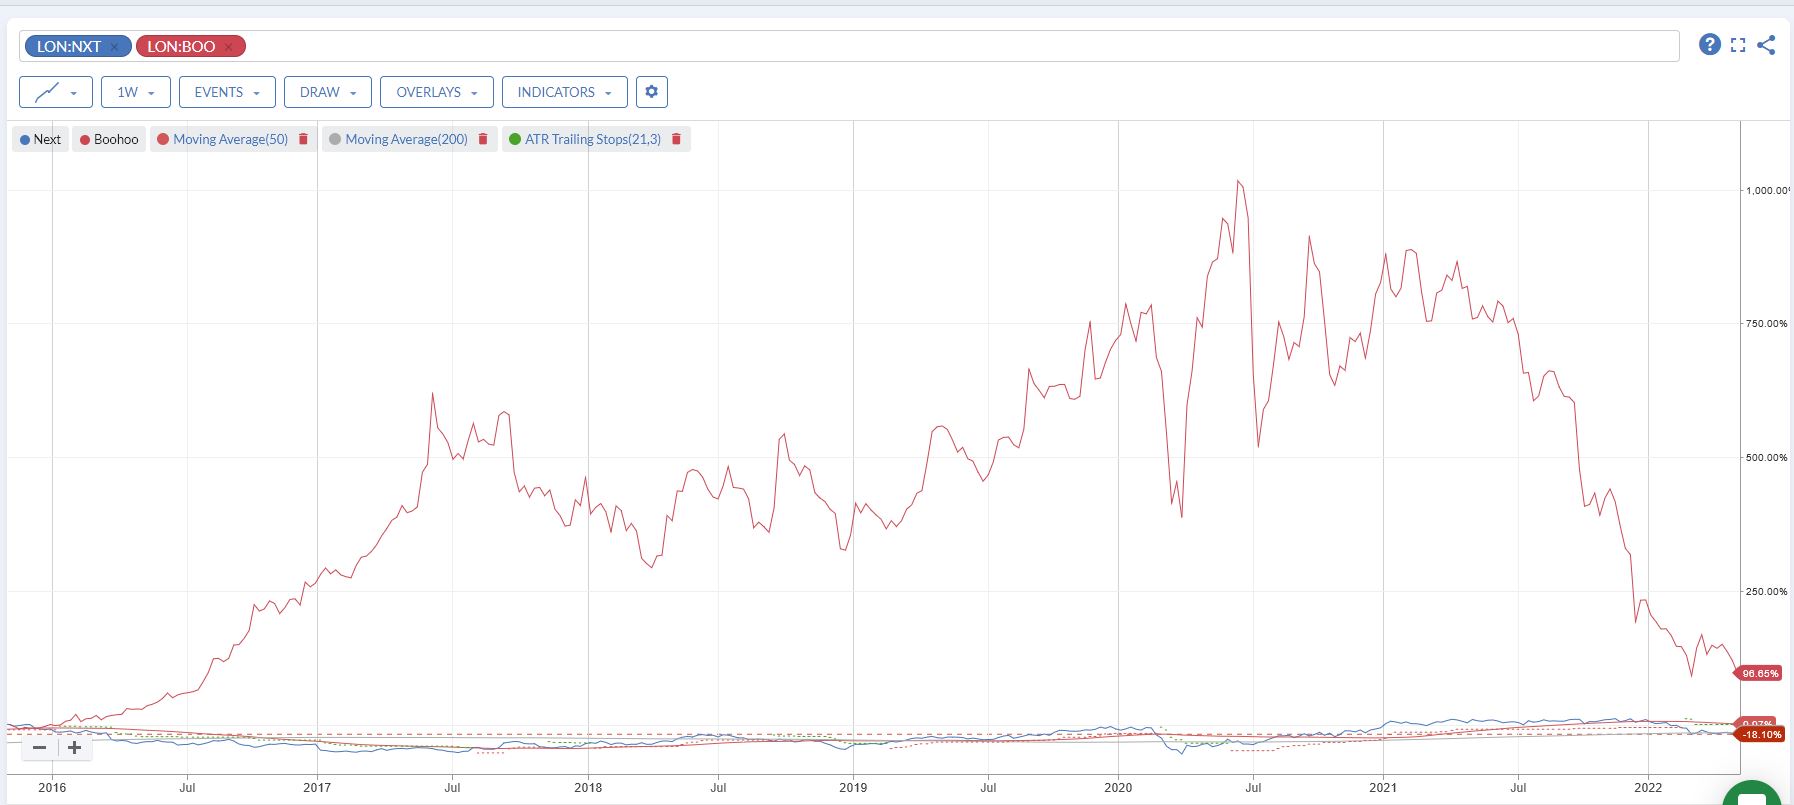Delete the ATR Trailing Stops indicator
The width and height of the screenshot is (1794, 805).
[x=676, y=139]
